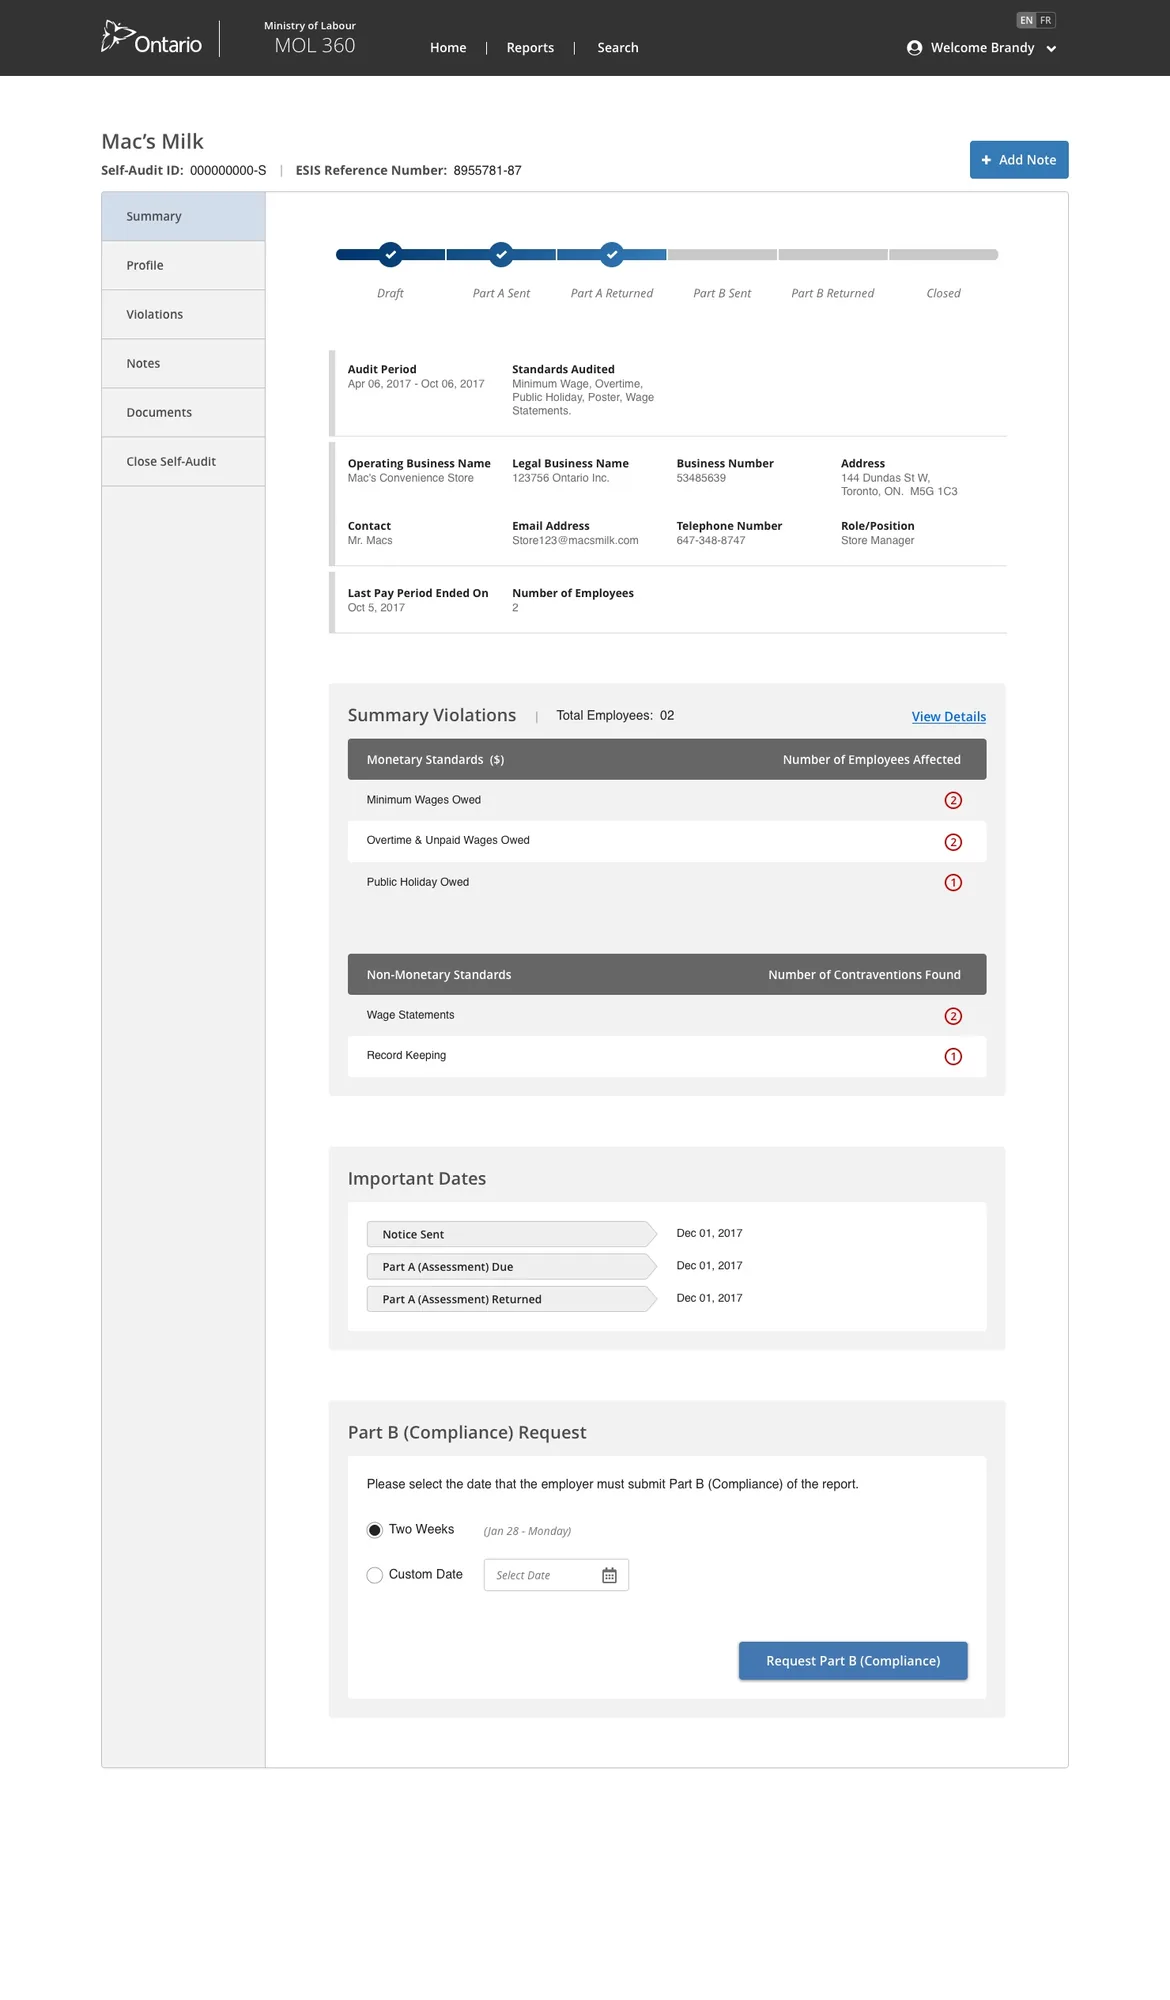1170x2000 pixels.
Task: Click Request Part B (Compliance) button
Action: click(853, 1661)
